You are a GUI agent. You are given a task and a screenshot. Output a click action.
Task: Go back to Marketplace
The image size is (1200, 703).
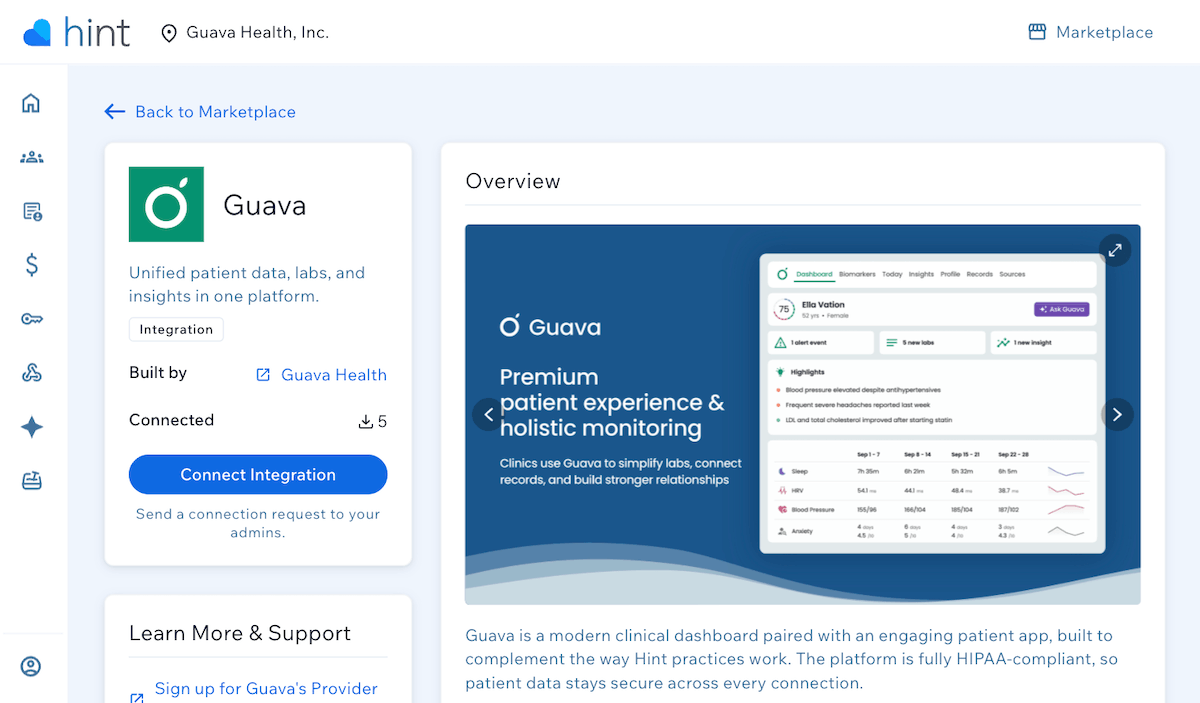tap(200, 112)
